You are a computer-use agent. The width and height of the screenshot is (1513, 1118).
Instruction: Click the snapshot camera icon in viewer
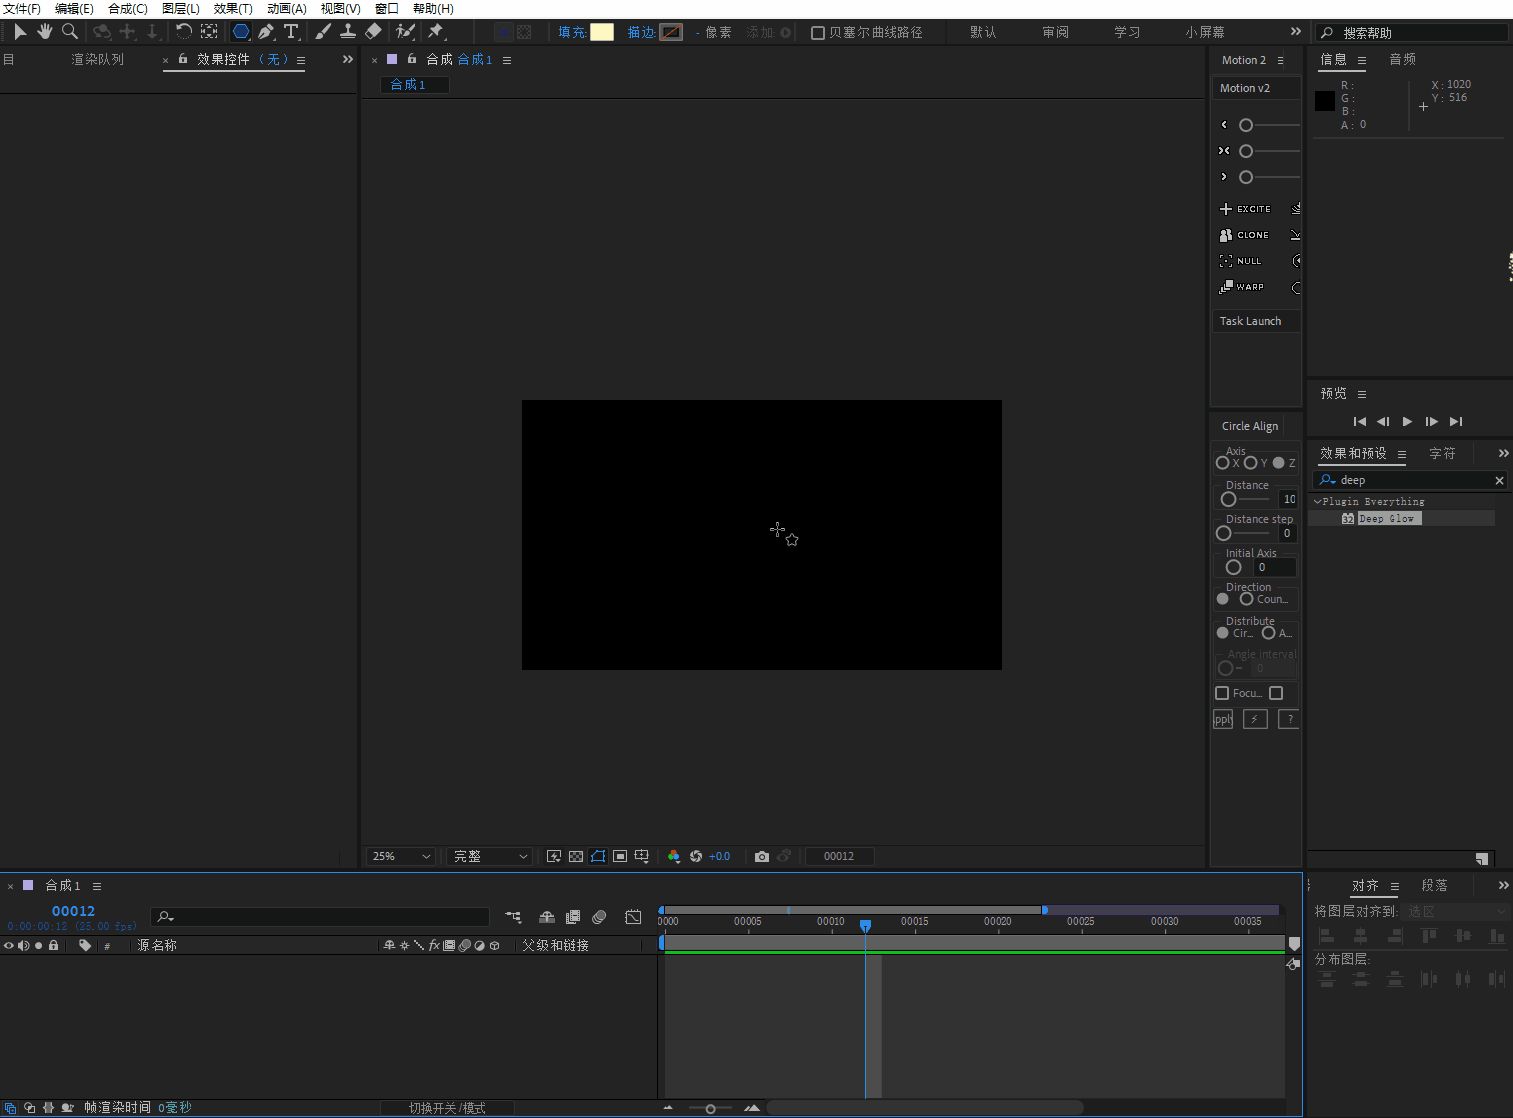(x=762, y=857)
